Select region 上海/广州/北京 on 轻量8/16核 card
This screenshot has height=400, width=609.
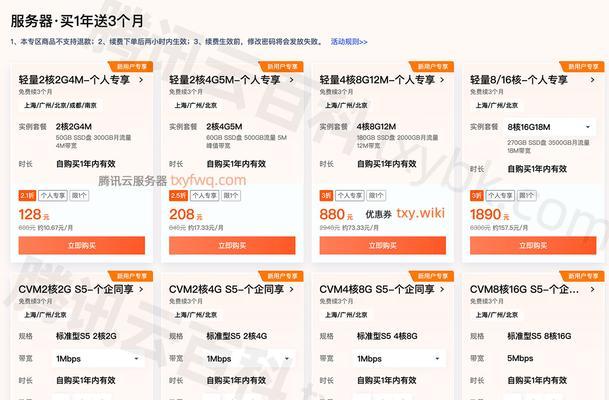(496, 105)
